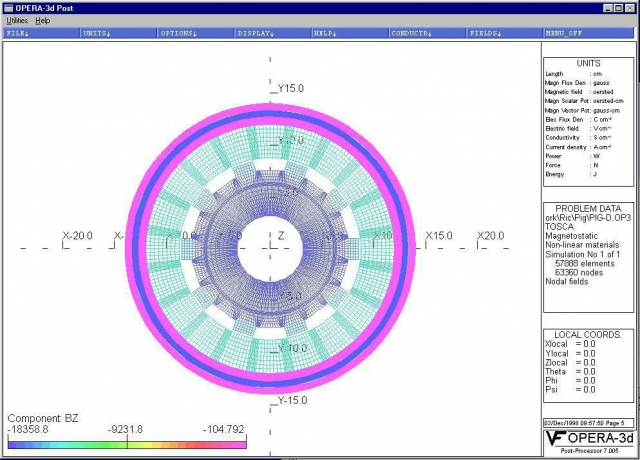Click the LOCAL COORDS panel heading
The width and height of the screenshot is (640, 460).
pyautogui.click(x=589, y=334)
